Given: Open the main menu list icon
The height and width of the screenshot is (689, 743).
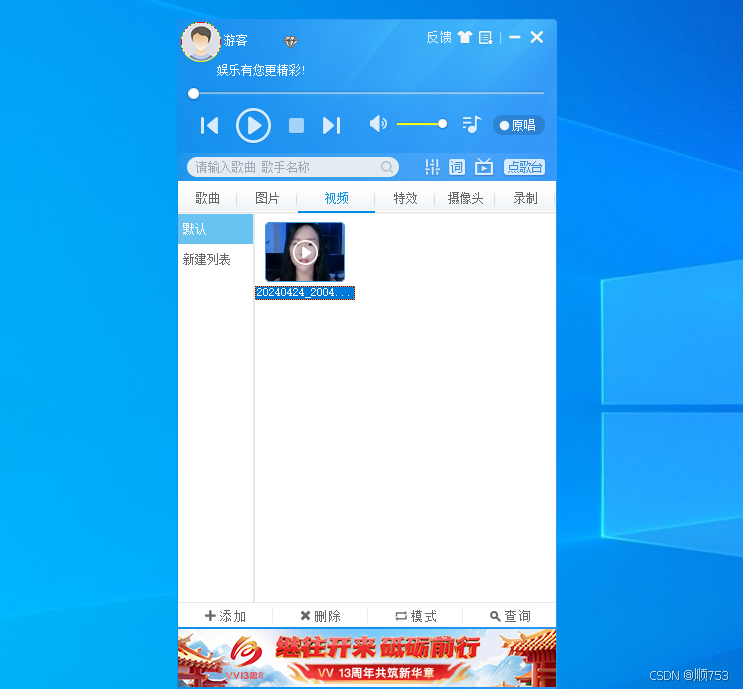Looking at the screenshot, I should 486,37.
